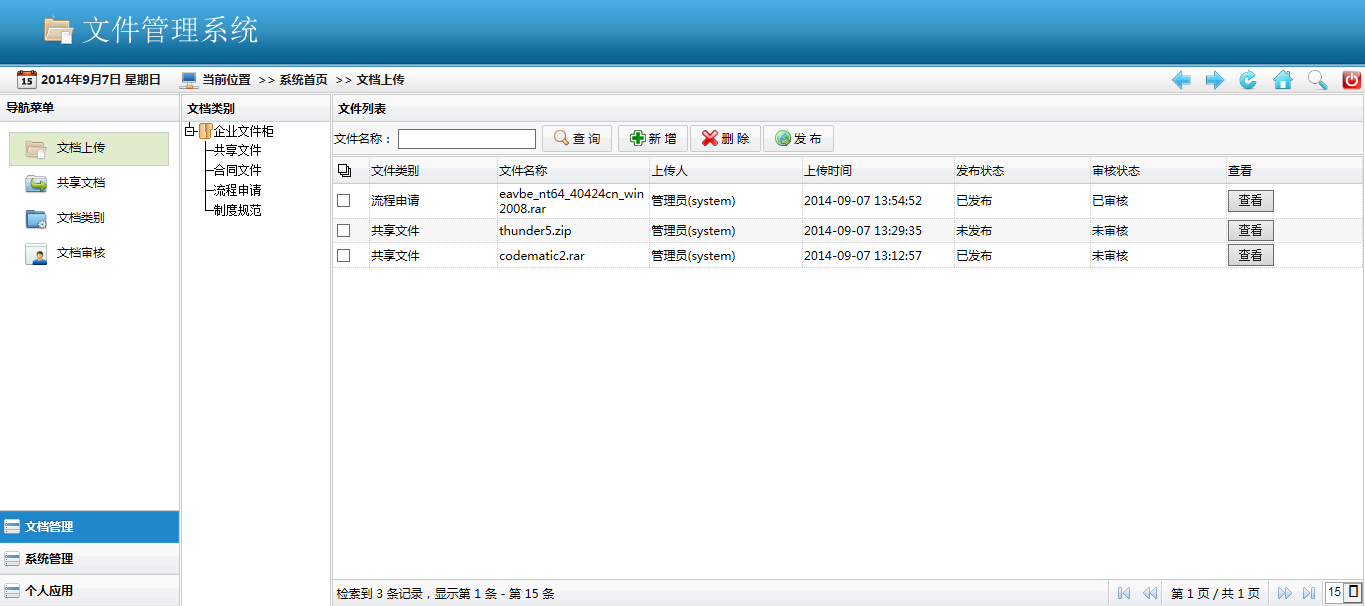Click the red power logout icon

point(1349,79)
